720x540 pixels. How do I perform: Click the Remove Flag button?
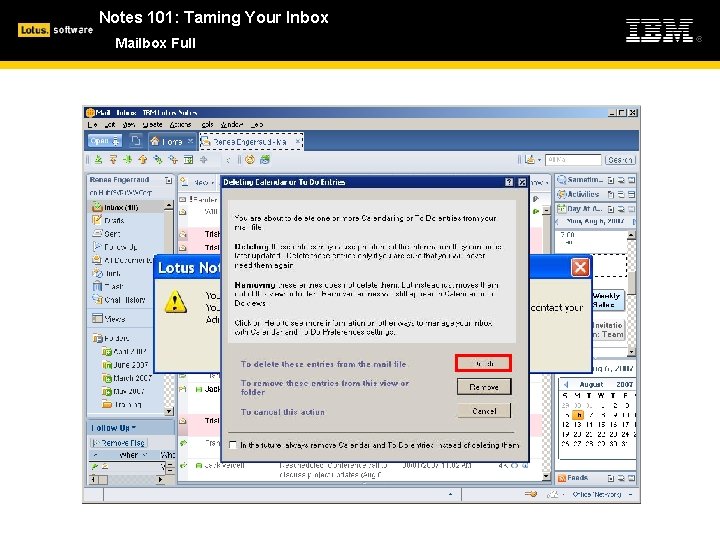tap(119, 443)
